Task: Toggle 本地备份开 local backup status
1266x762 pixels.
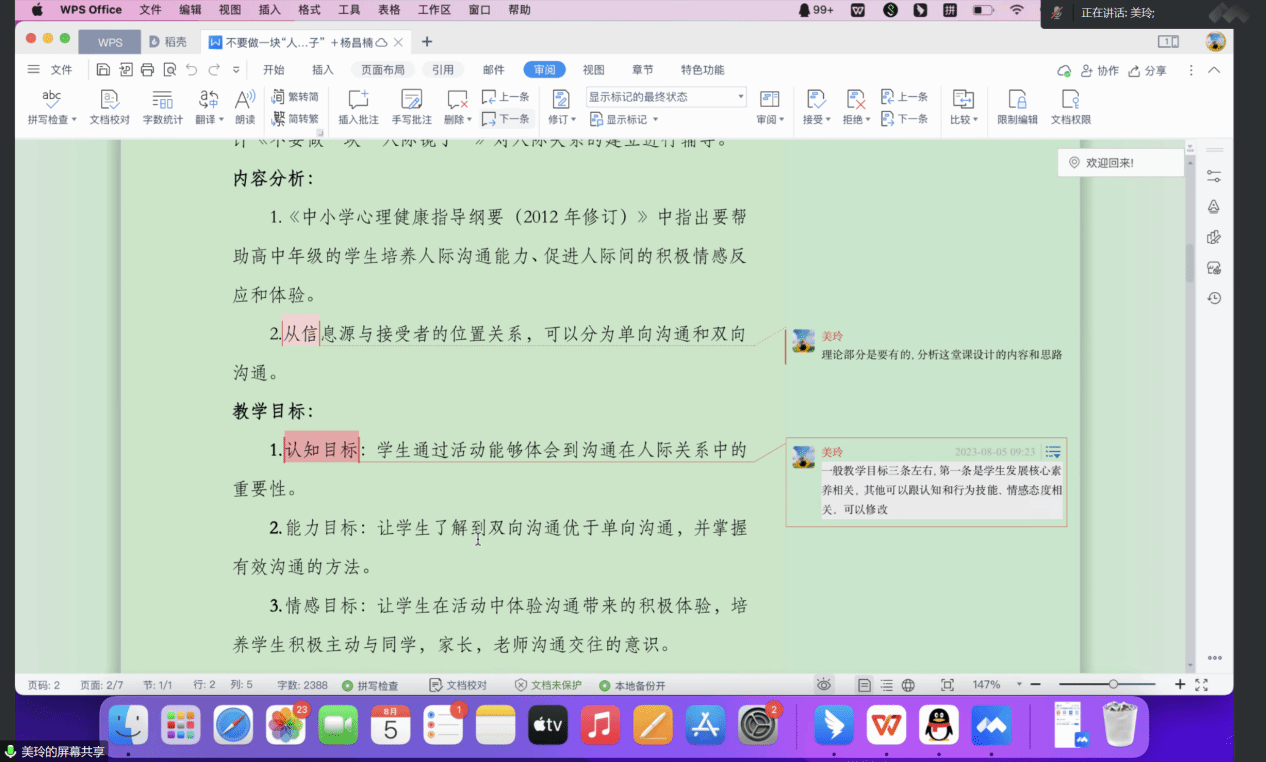Action: pos(632,686)
